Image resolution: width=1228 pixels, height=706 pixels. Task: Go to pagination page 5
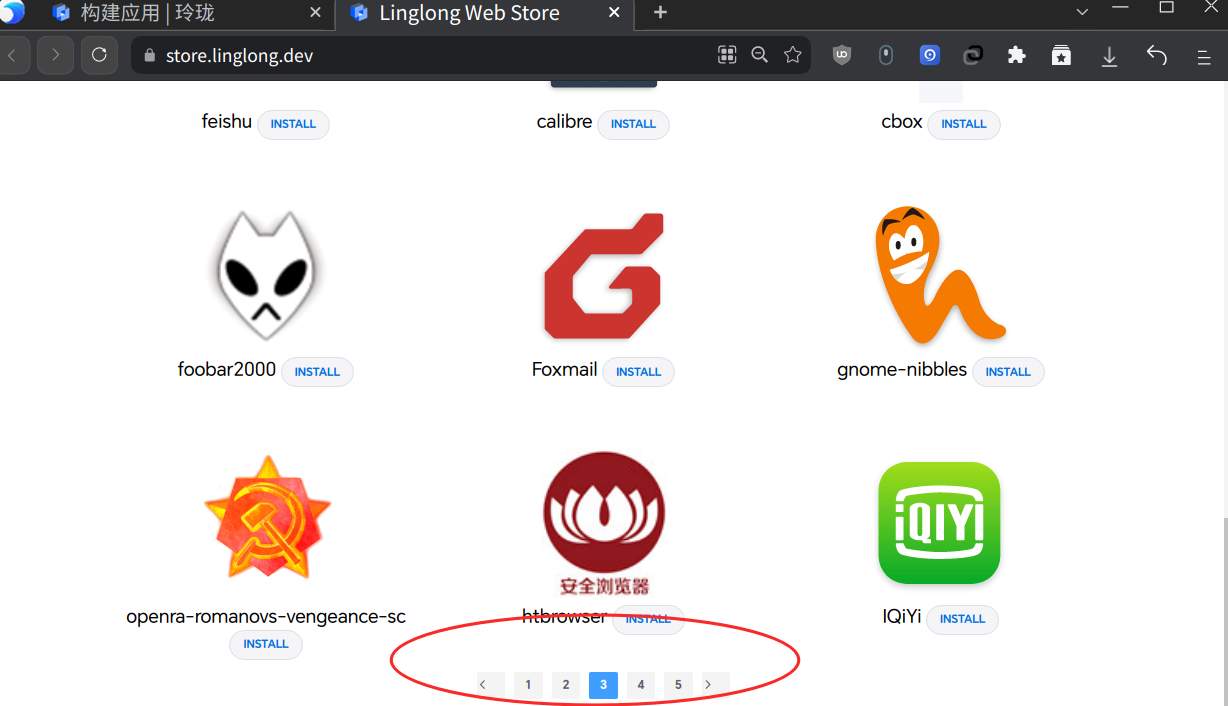[x=678, y=685]
